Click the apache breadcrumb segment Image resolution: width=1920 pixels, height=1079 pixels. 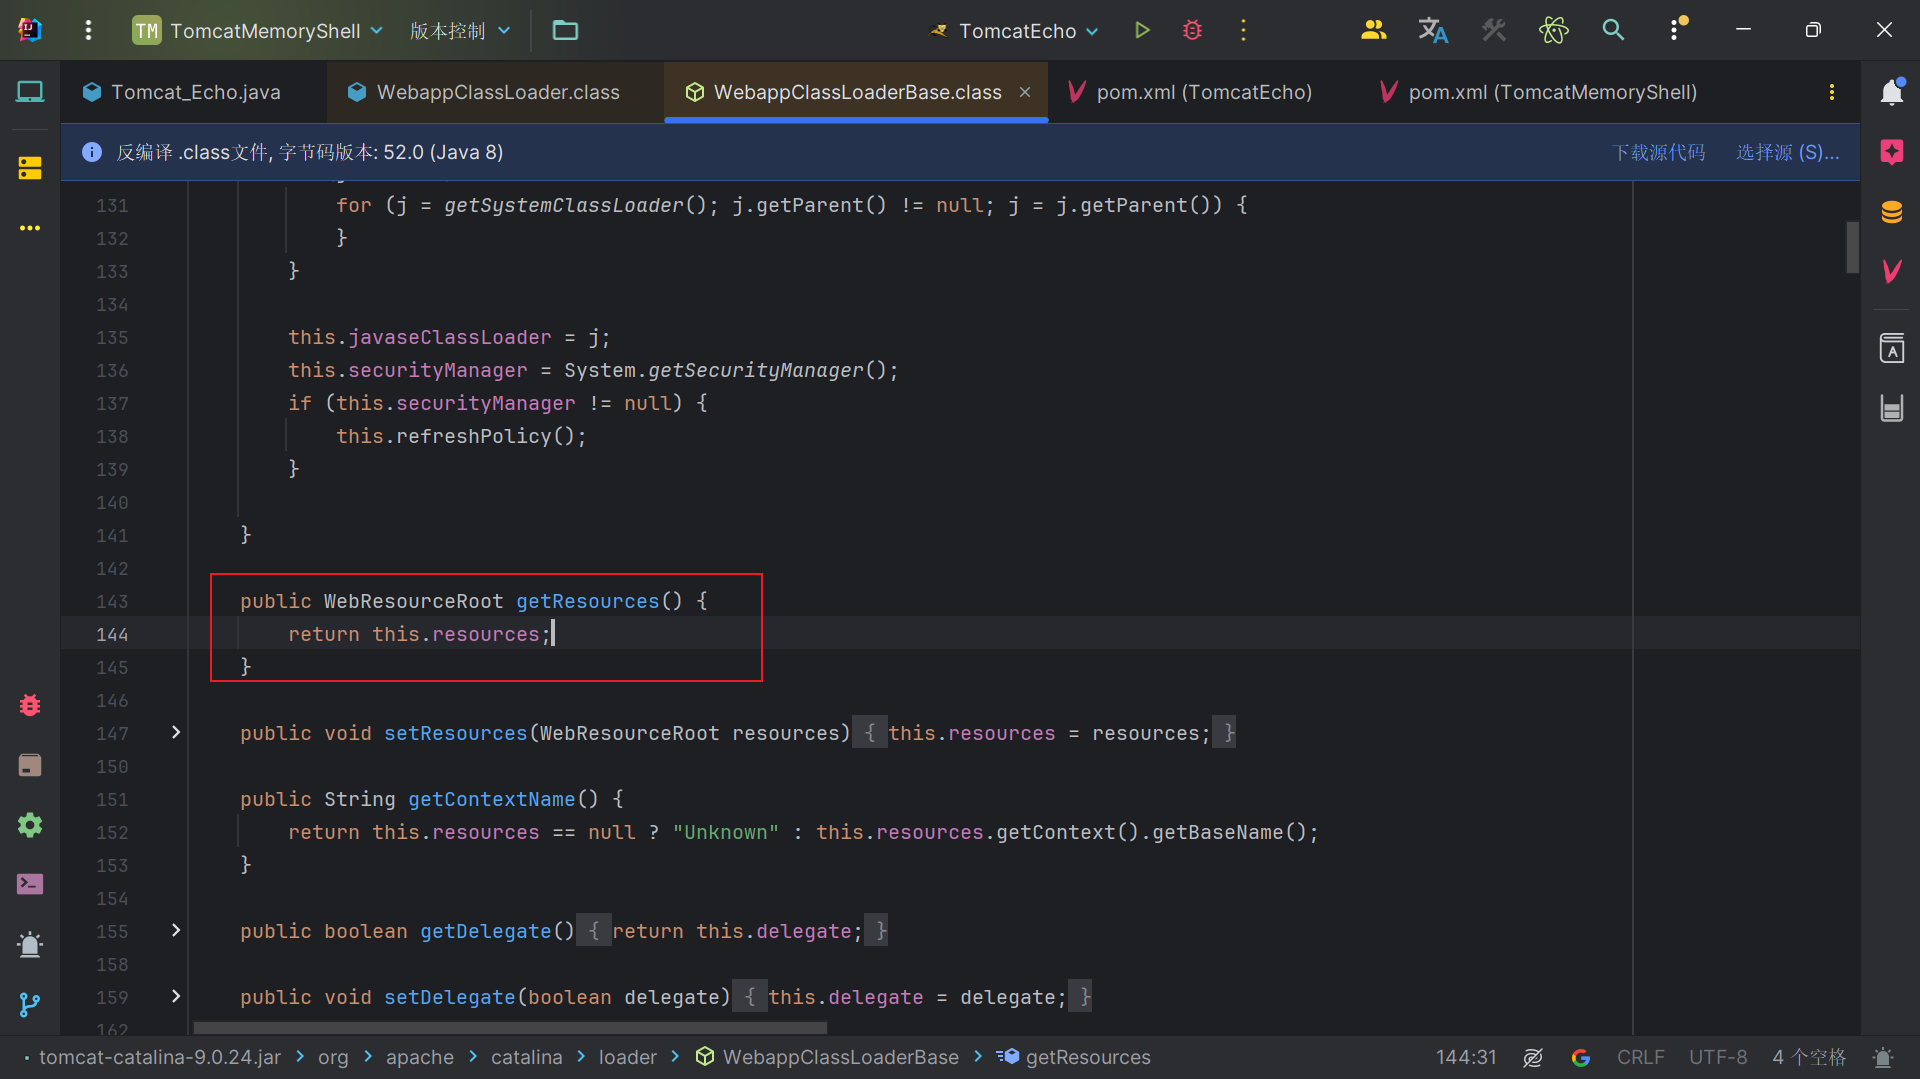[x=420, y=1057]
